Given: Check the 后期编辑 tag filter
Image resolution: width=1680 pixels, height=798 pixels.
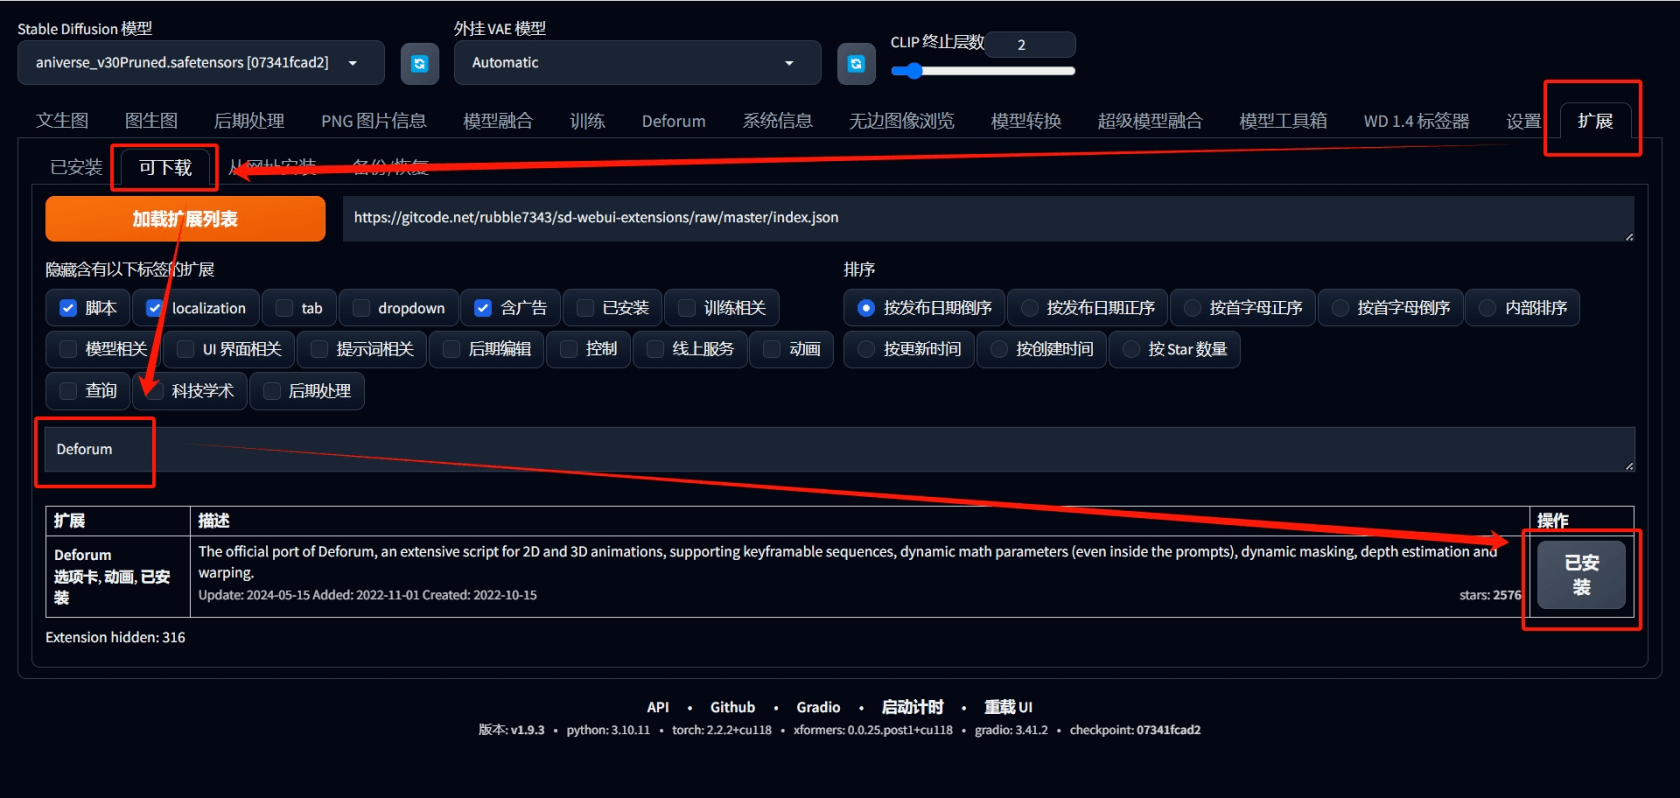Looking at the screenshot, I should click(451, 349).
